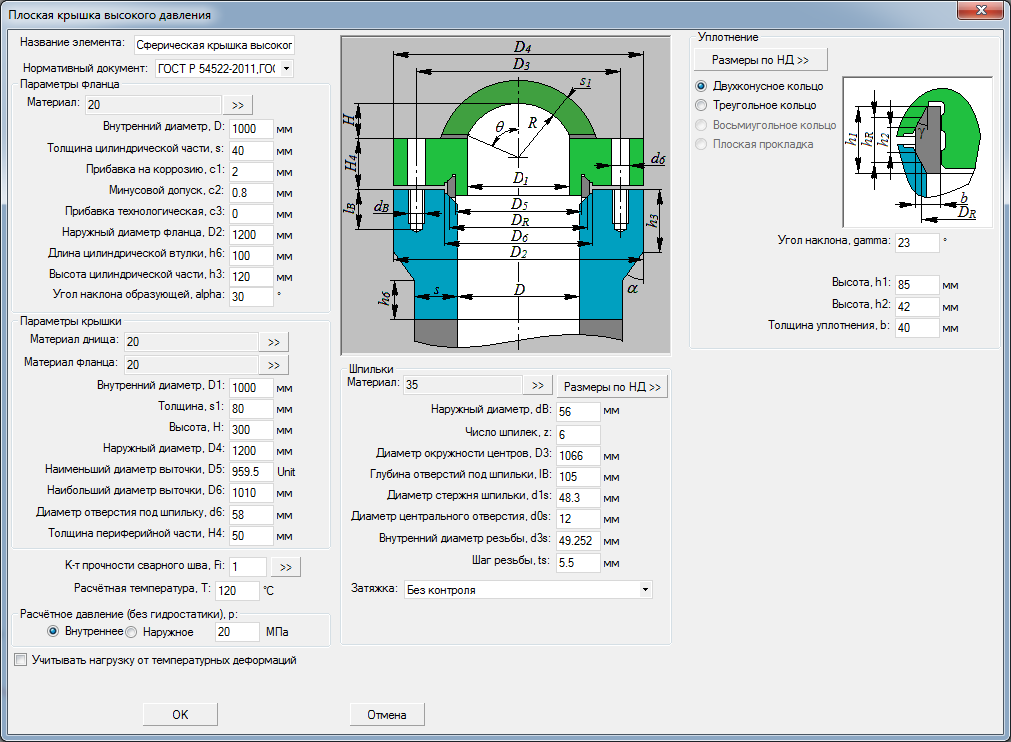The width and height of the screenshot is (1011, 742).
Task: Click Наружный диаметр фланца, D2 field
Action: pyautogui.click(x=251, y=235)
